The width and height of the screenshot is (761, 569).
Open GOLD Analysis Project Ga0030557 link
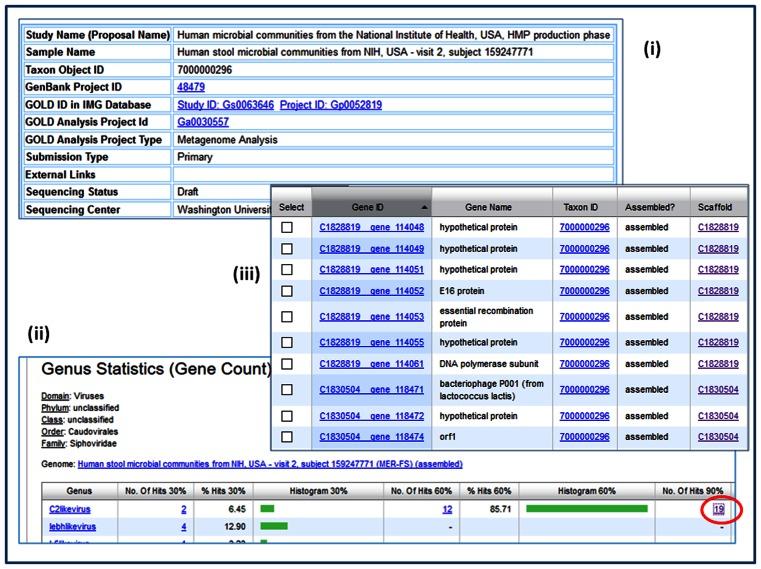point(203,122)
